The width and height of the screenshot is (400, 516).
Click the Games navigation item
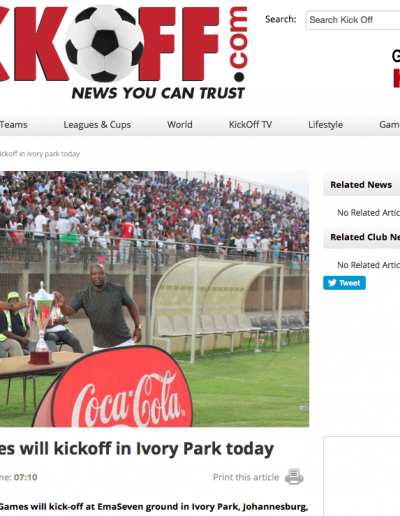click(389, 125)
